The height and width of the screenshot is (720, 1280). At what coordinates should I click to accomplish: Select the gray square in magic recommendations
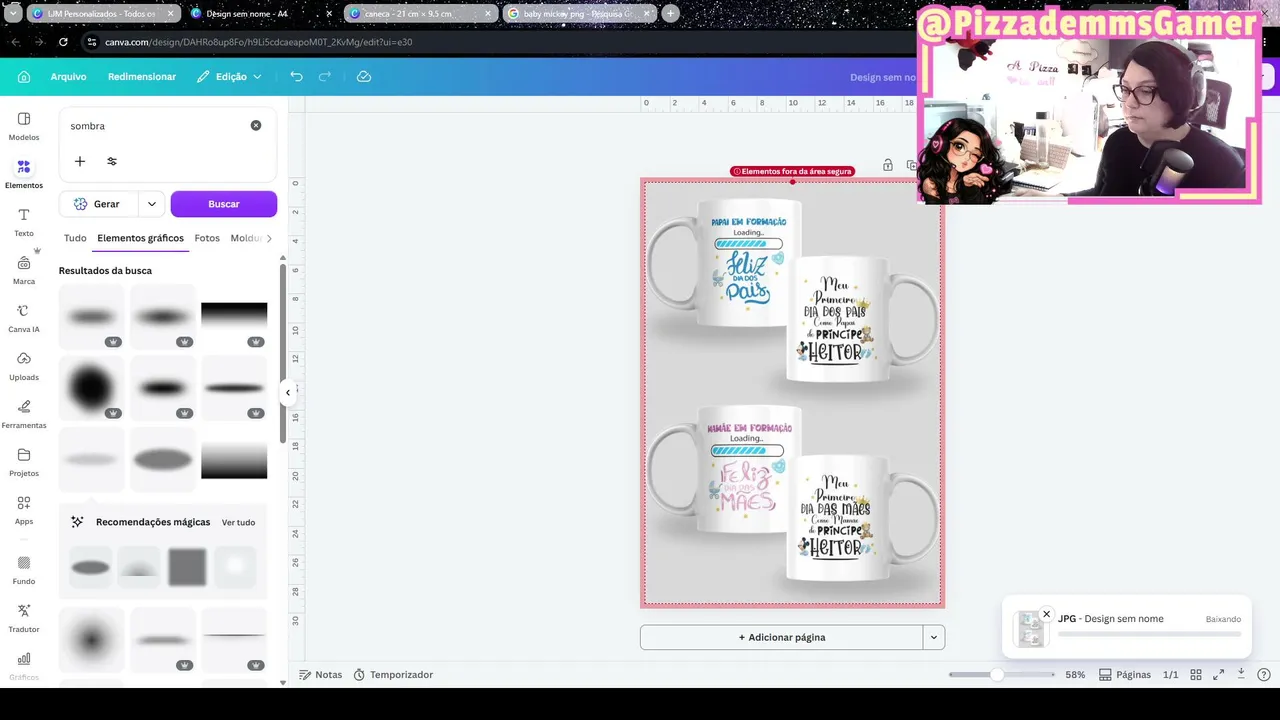187,567
